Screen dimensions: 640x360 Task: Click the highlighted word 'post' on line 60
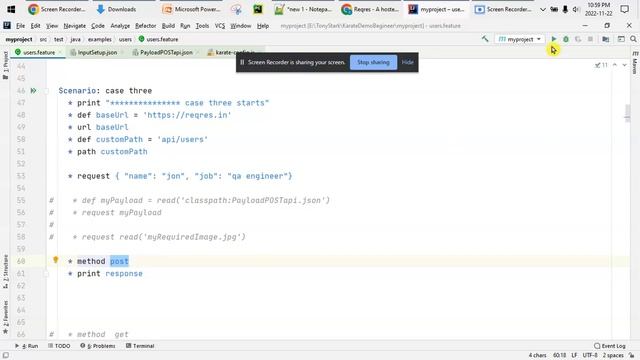[119, 261]
